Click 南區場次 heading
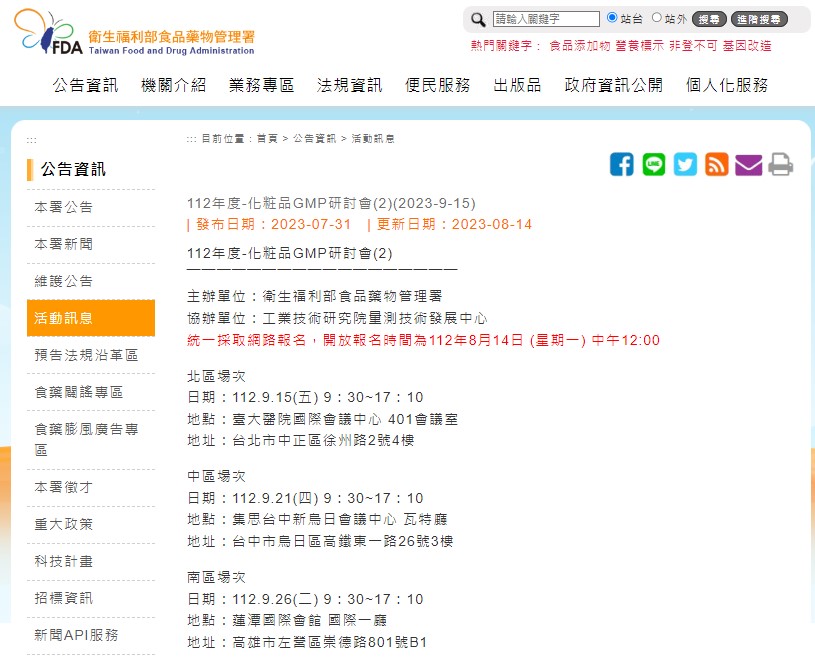 (x=216, y=577)
